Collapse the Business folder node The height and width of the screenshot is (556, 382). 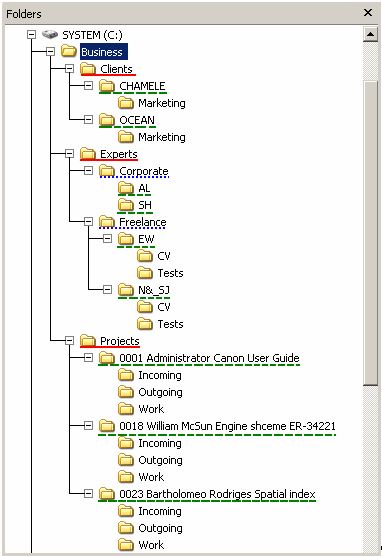[50, 51]
